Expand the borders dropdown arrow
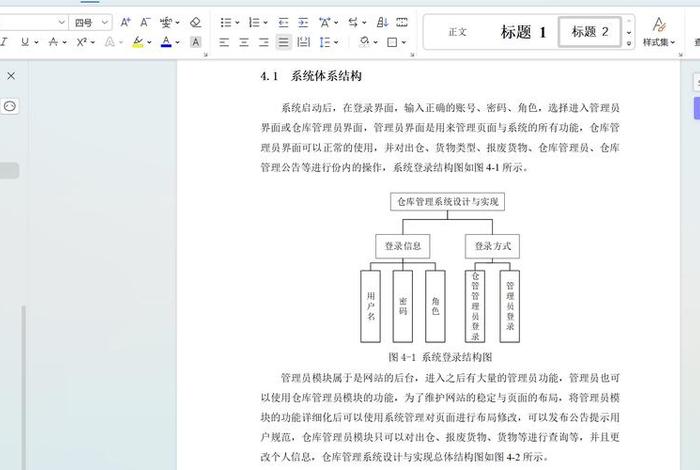 click(404, 42)
